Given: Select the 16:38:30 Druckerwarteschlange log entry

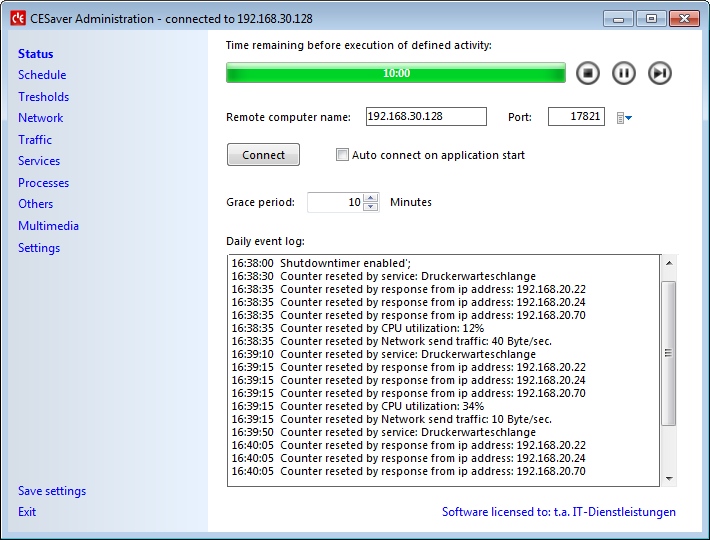Looking at the screenshot, I should [384, 277].
